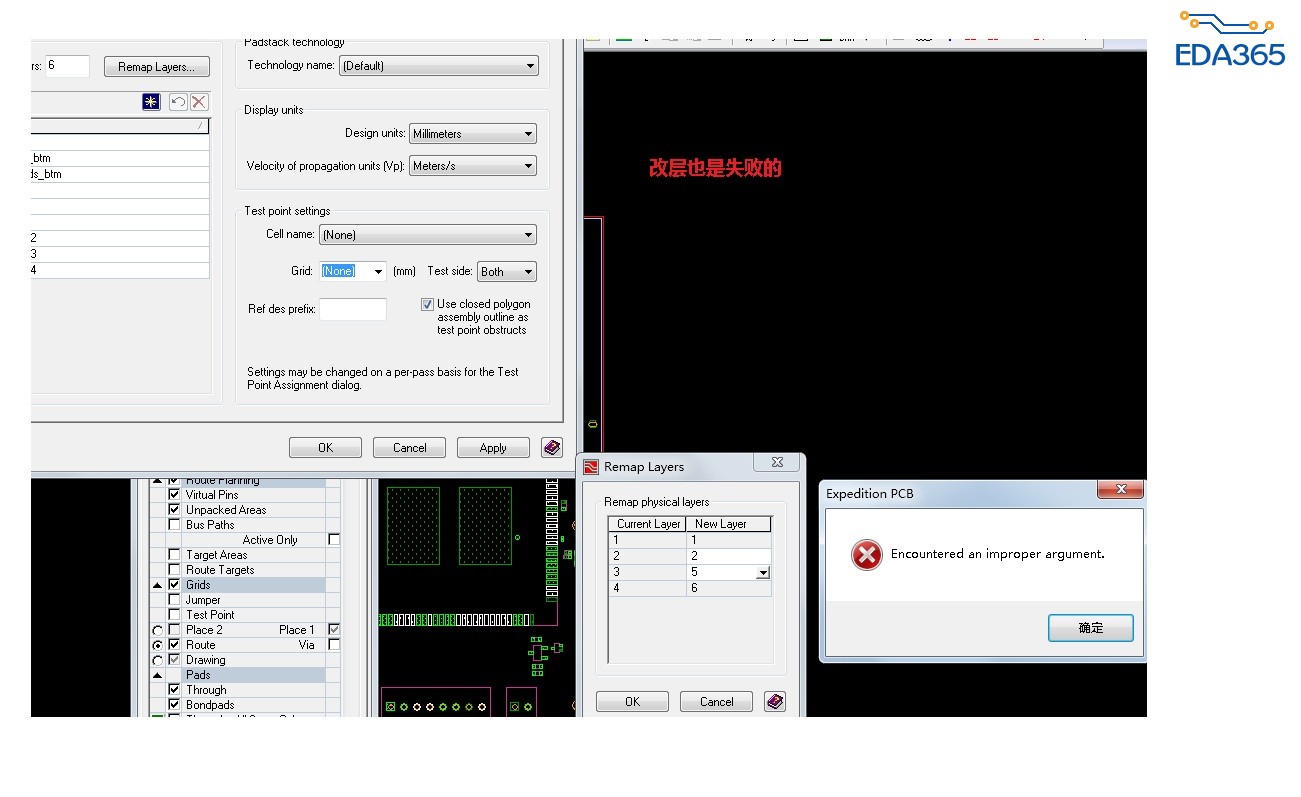
Task: Uncheck the Bondpads checkbox
Action: coord(175,705)
